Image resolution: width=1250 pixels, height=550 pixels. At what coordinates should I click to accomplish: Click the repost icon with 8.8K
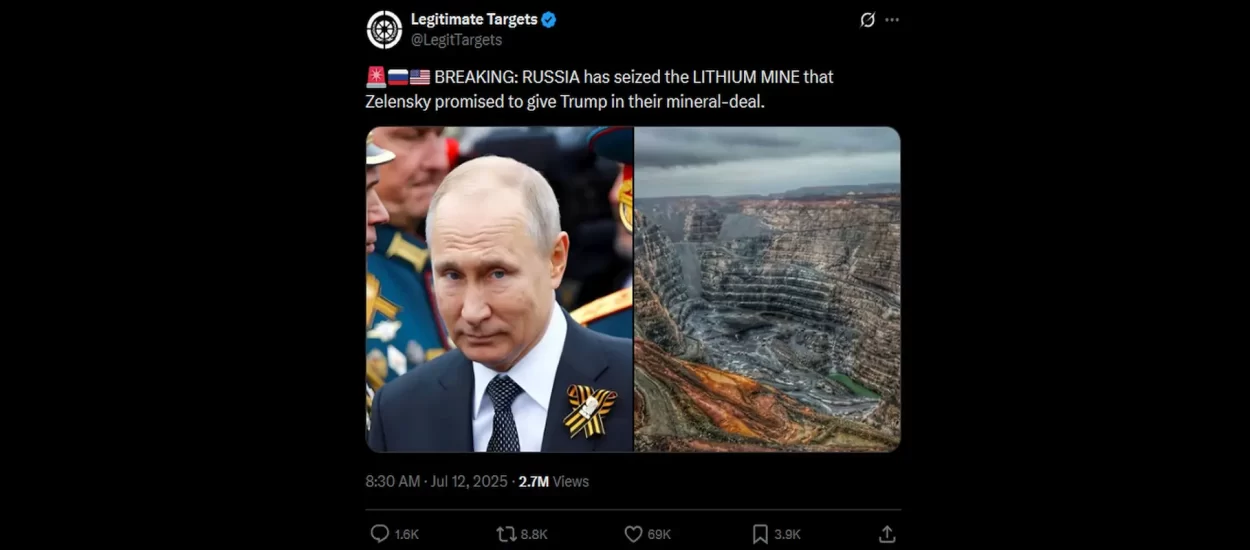[506, 534]
